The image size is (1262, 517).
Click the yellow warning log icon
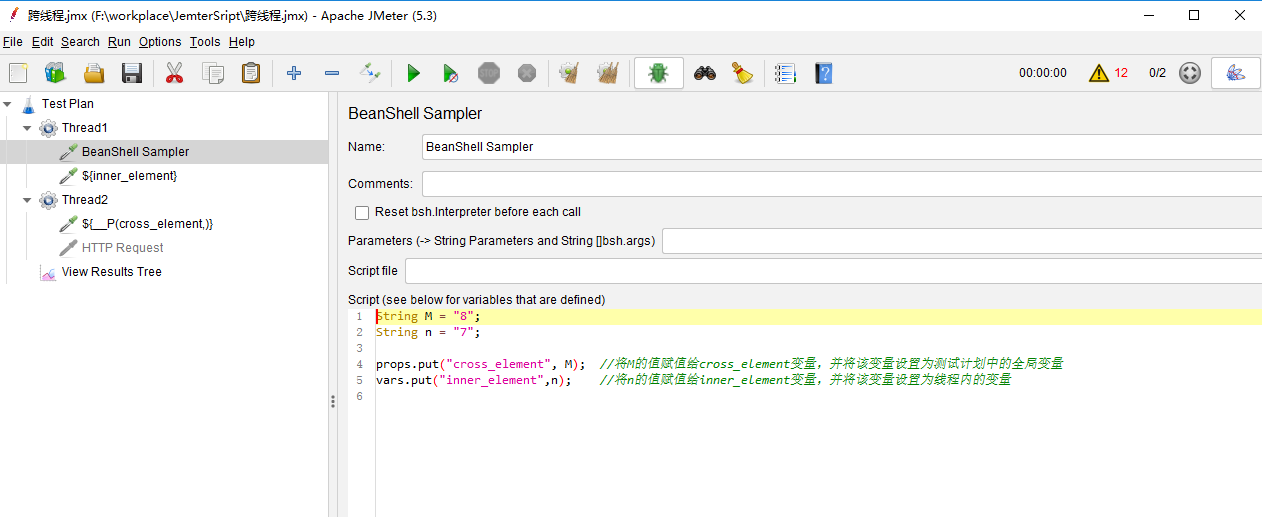1099,73
